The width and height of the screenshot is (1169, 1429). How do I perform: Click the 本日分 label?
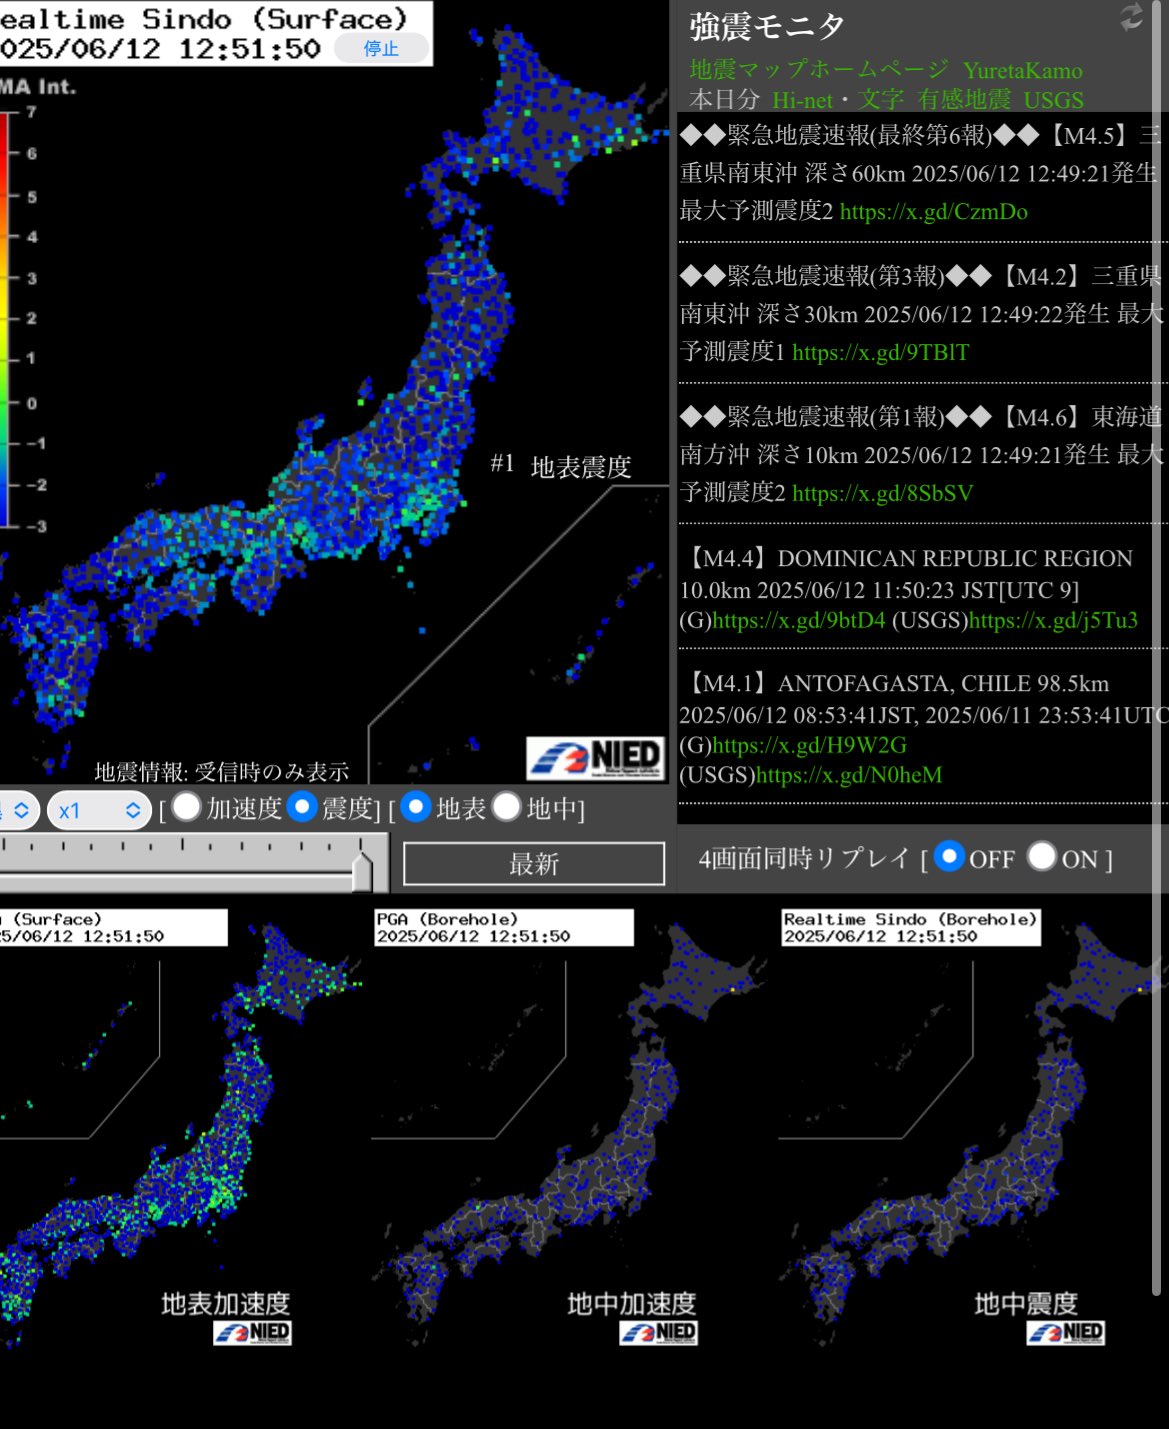(724, 100)
